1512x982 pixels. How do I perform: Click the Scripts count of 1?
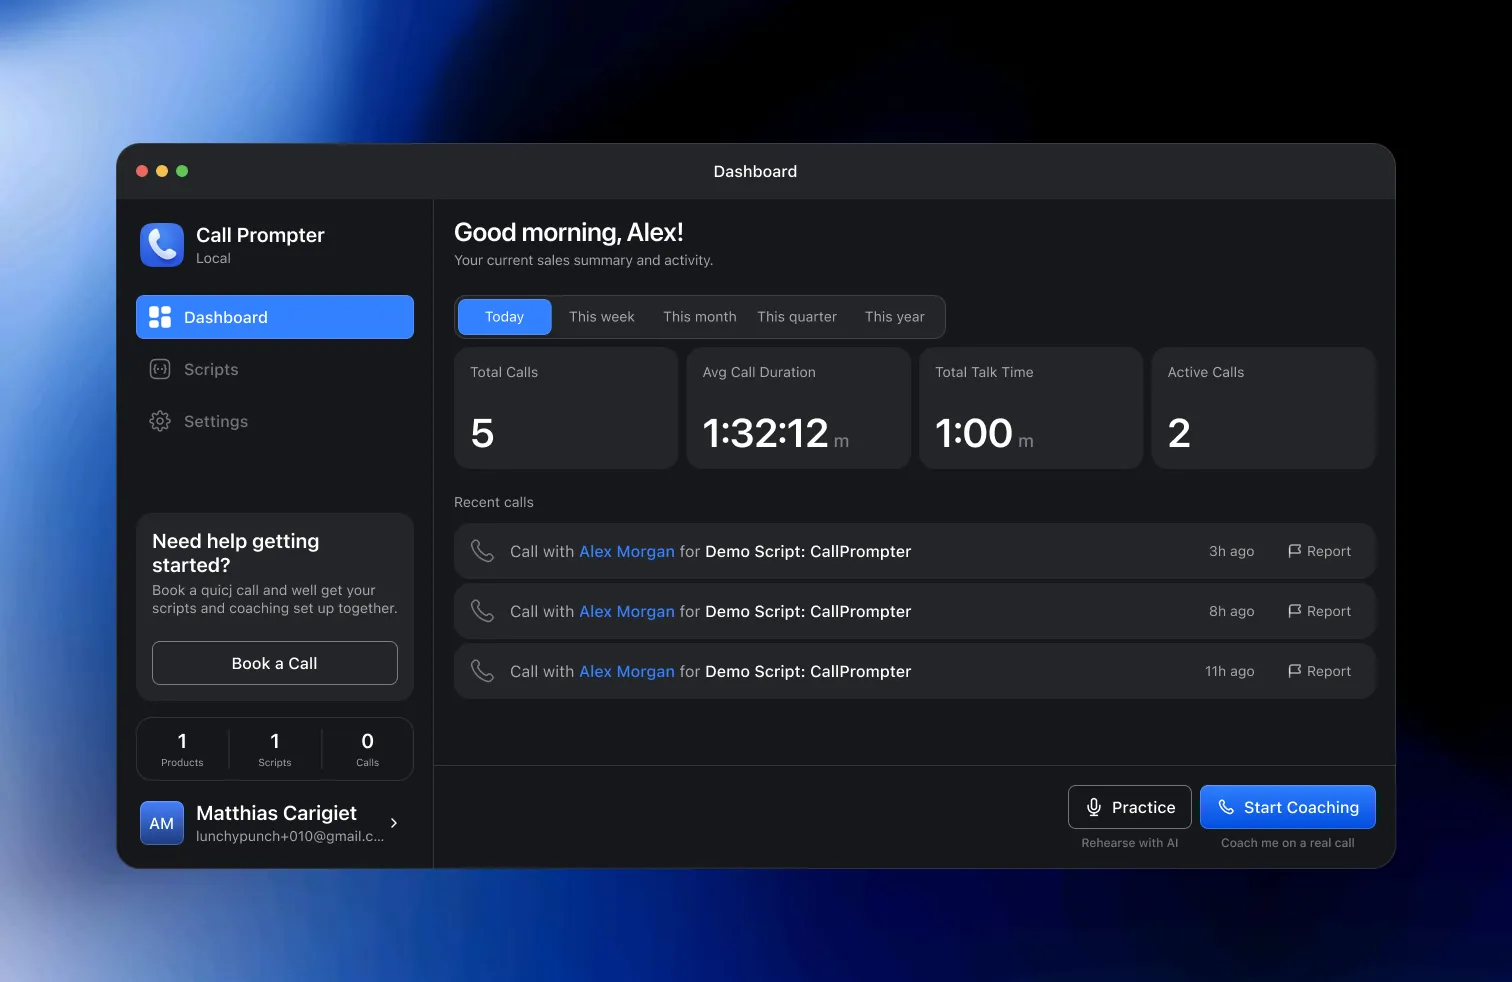click(x=275, y=749)
